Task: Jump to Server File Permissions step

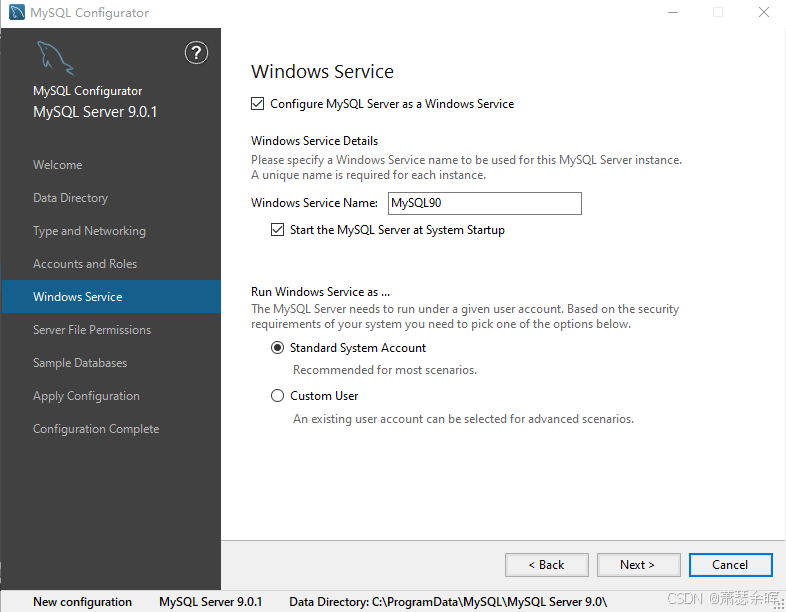Action: point(92,330)
